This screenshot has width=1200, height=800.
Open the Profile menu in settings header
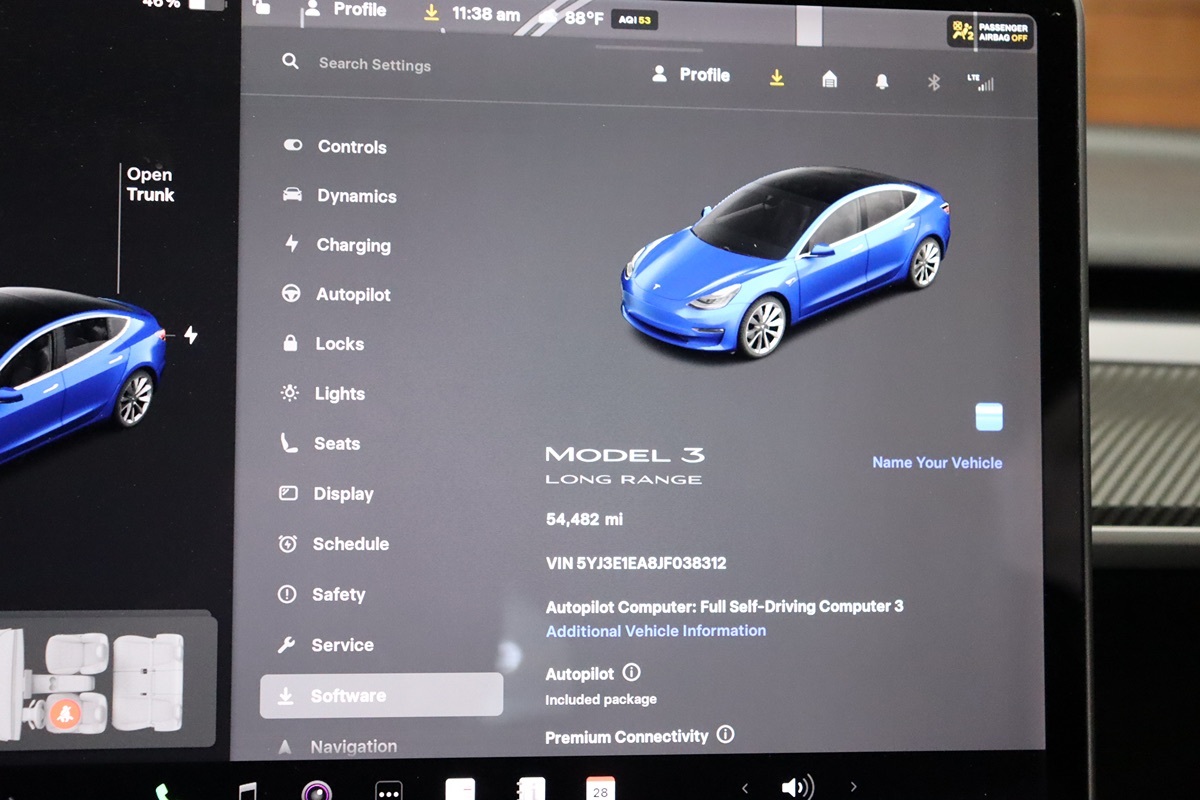[691, 75]
